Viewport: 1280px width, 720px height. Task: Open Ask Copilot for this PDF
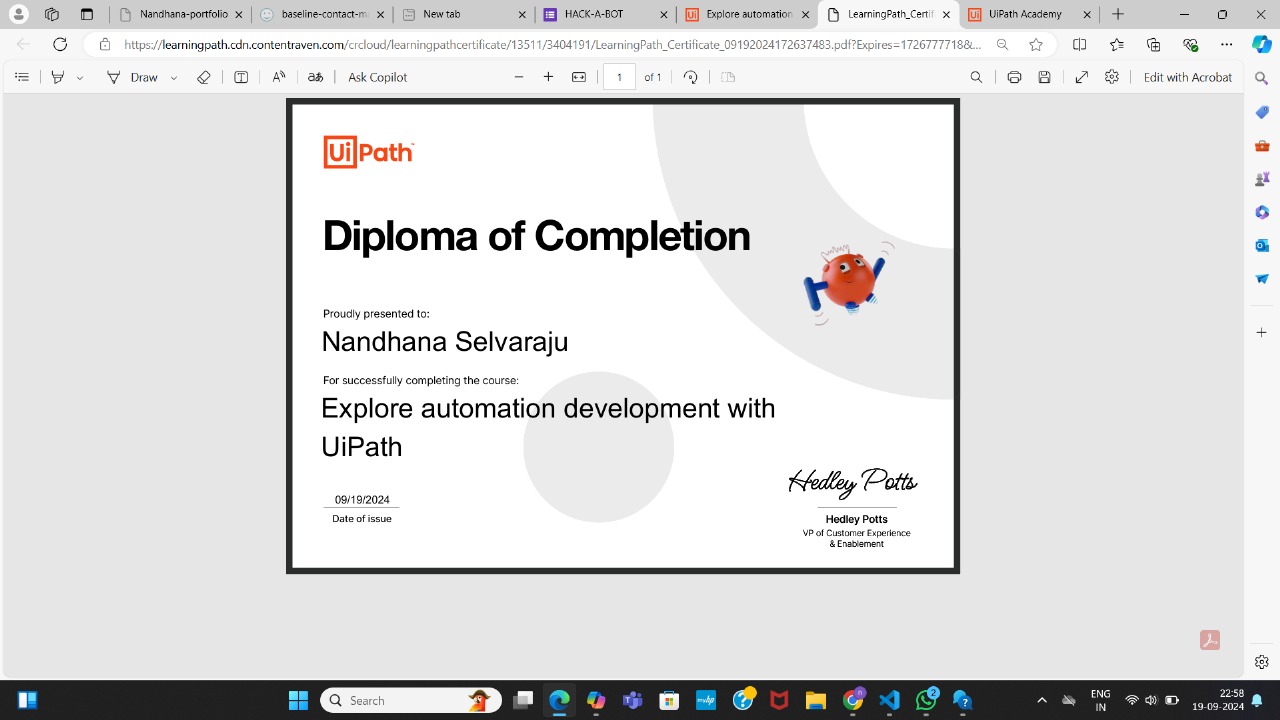pos(377,77)
